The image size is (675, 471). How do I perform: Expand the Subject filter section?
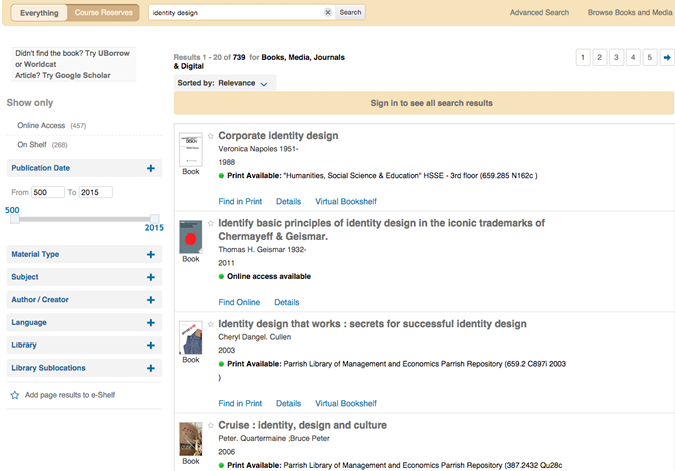click(x=150, y=277)
